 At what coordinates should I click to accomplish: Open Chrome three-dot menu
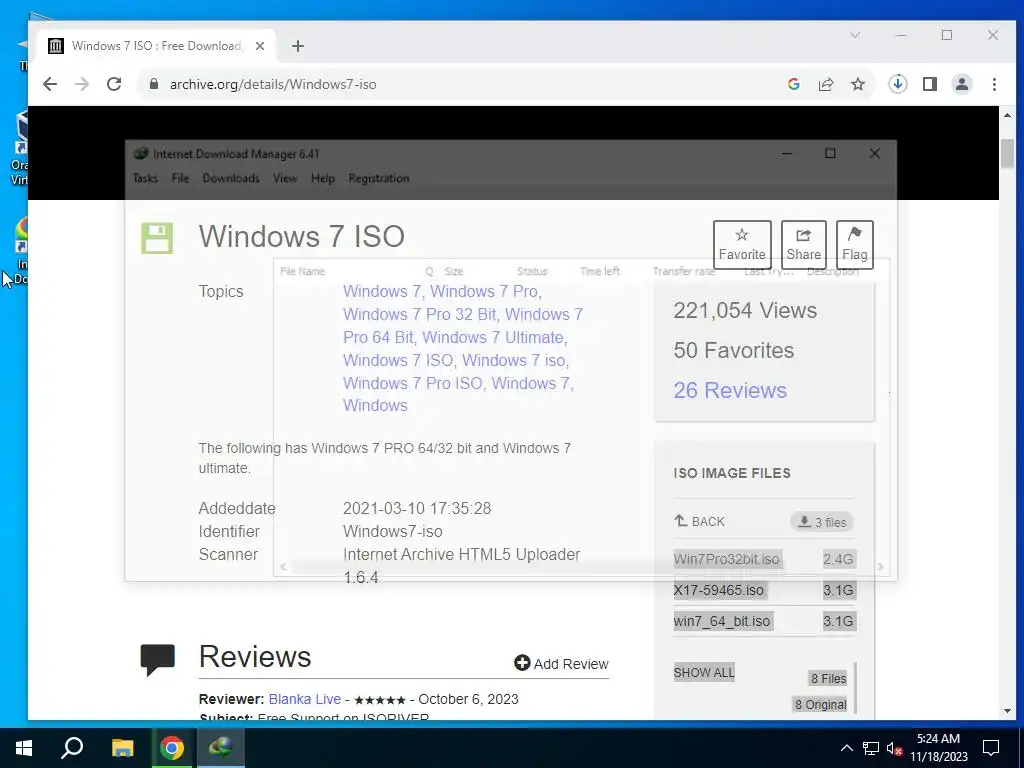tap(994, 84)
